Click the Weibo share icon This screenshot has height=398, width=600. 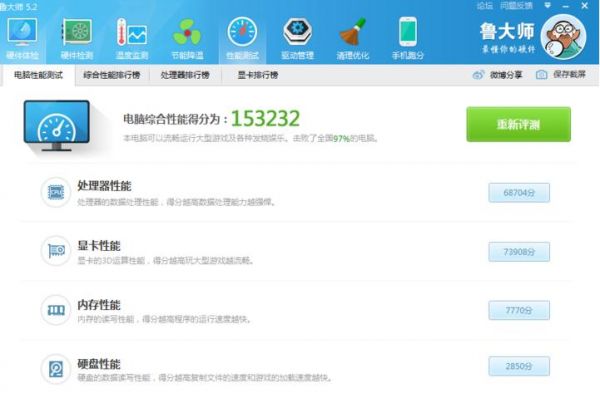click(478, 75)
